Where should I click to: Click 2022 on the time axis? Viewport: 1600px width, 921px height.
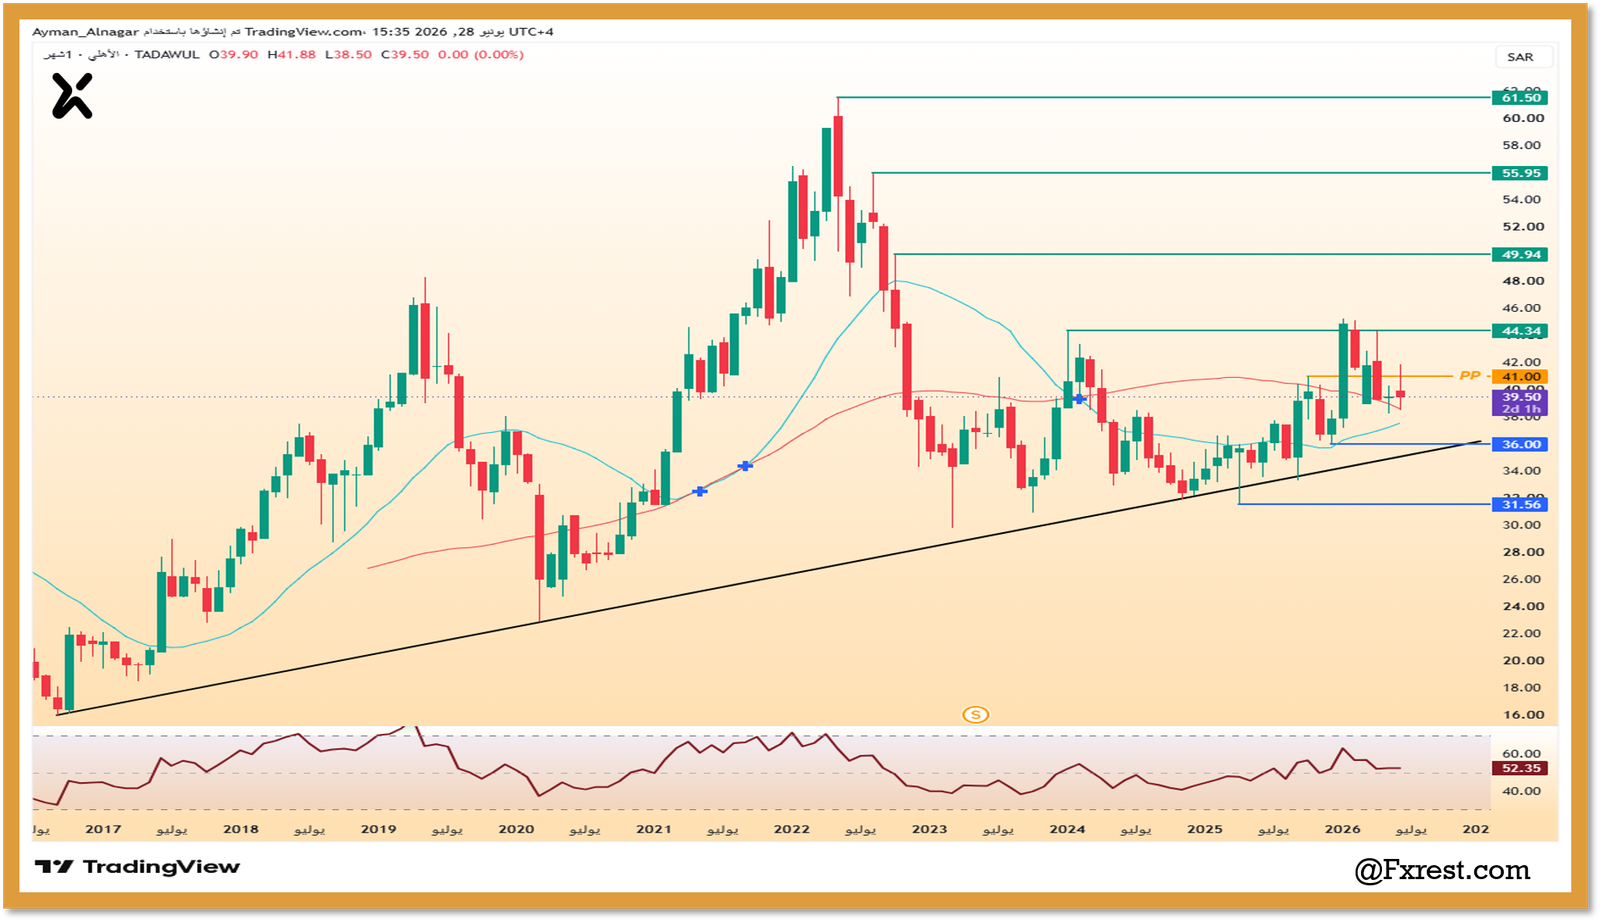click(792, 829)
